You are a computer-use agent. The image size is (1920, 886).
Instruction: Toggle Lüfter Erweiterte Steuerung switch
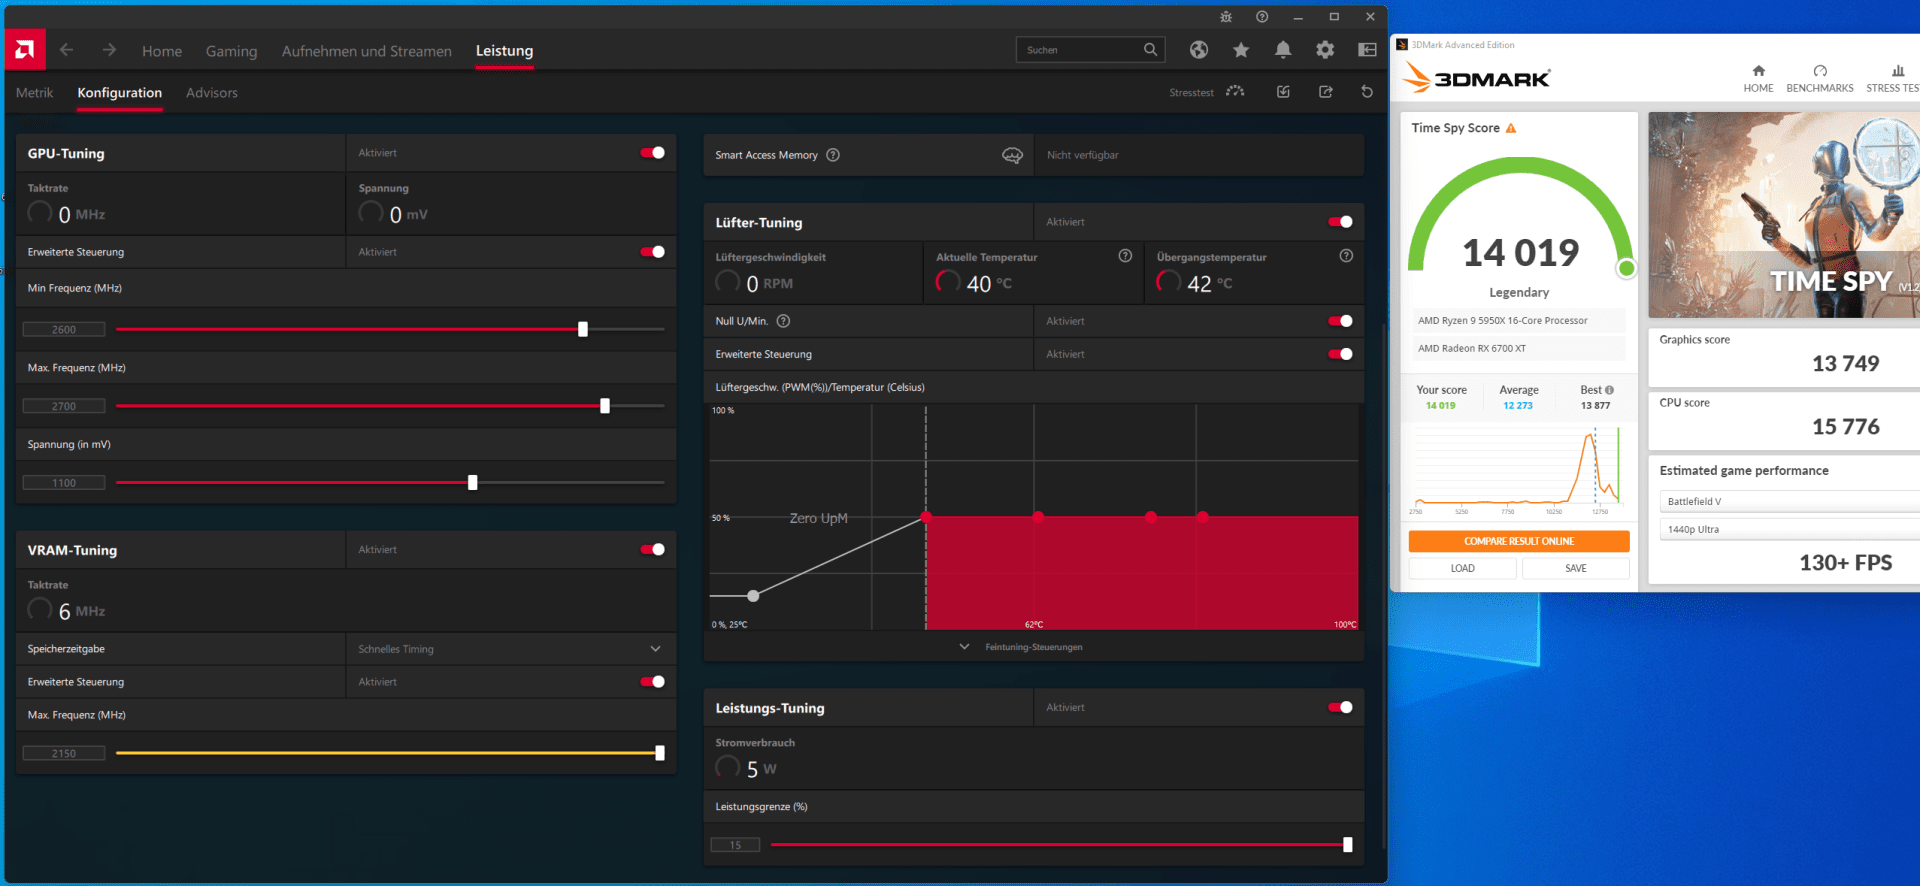[1340, 354]
